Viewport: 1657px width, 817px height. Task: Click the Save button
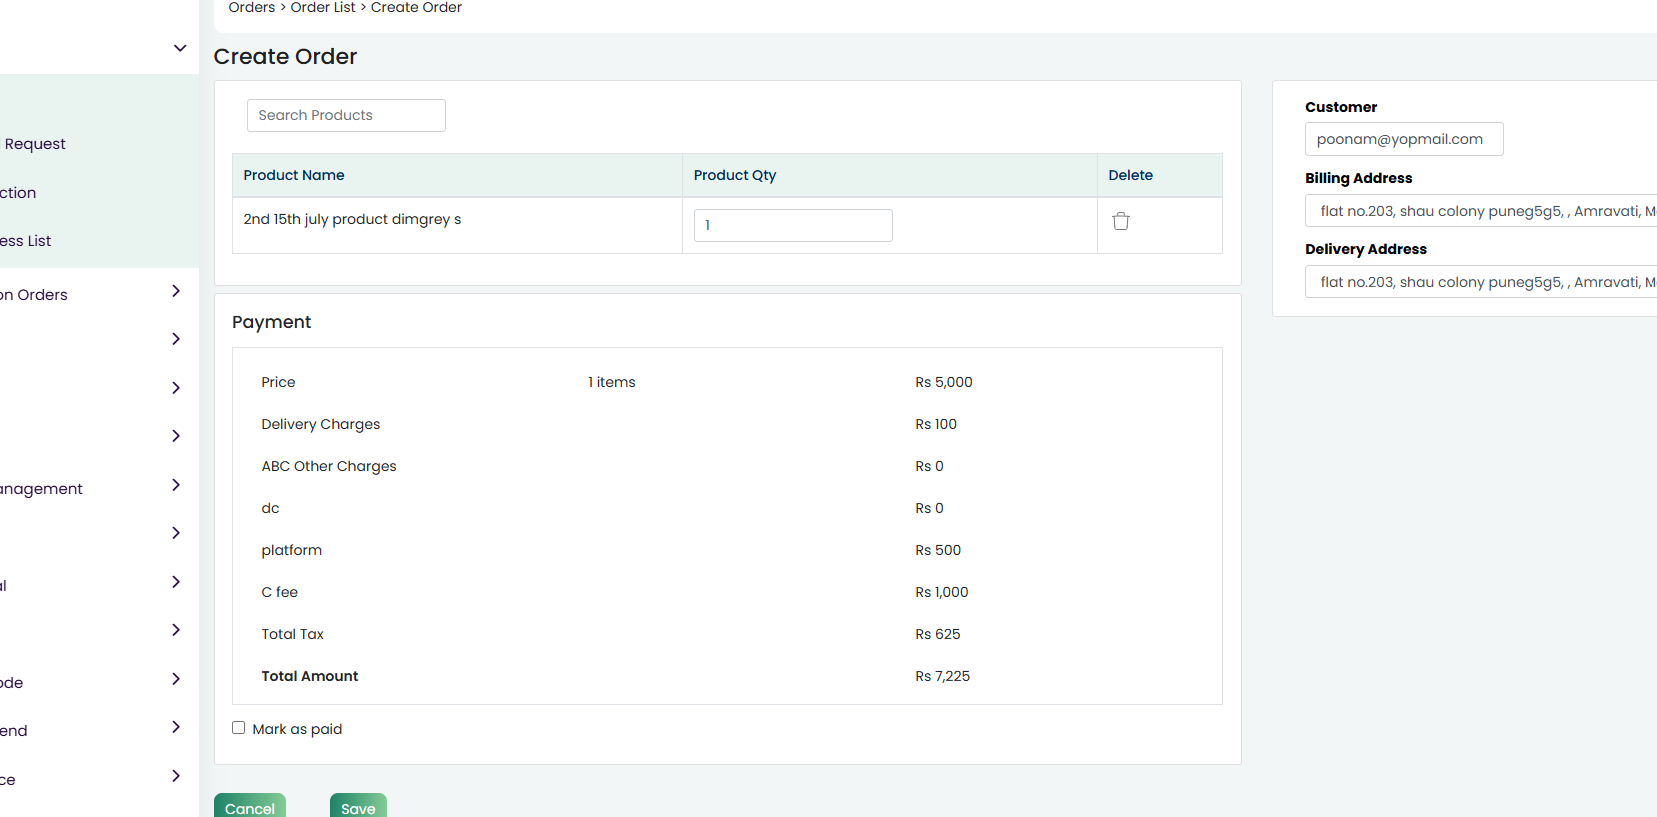[x=358, y=805]
